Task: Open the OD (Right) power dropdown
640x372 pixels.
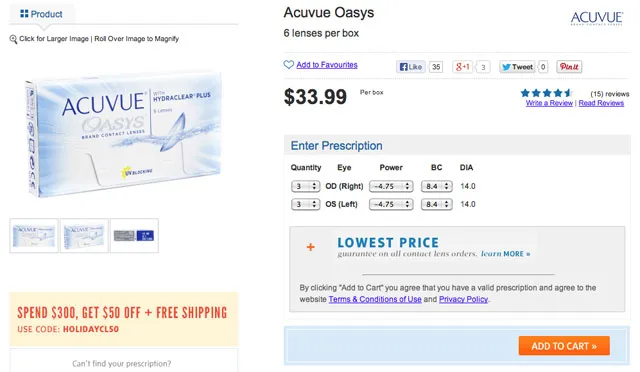Action: [391, 186]
